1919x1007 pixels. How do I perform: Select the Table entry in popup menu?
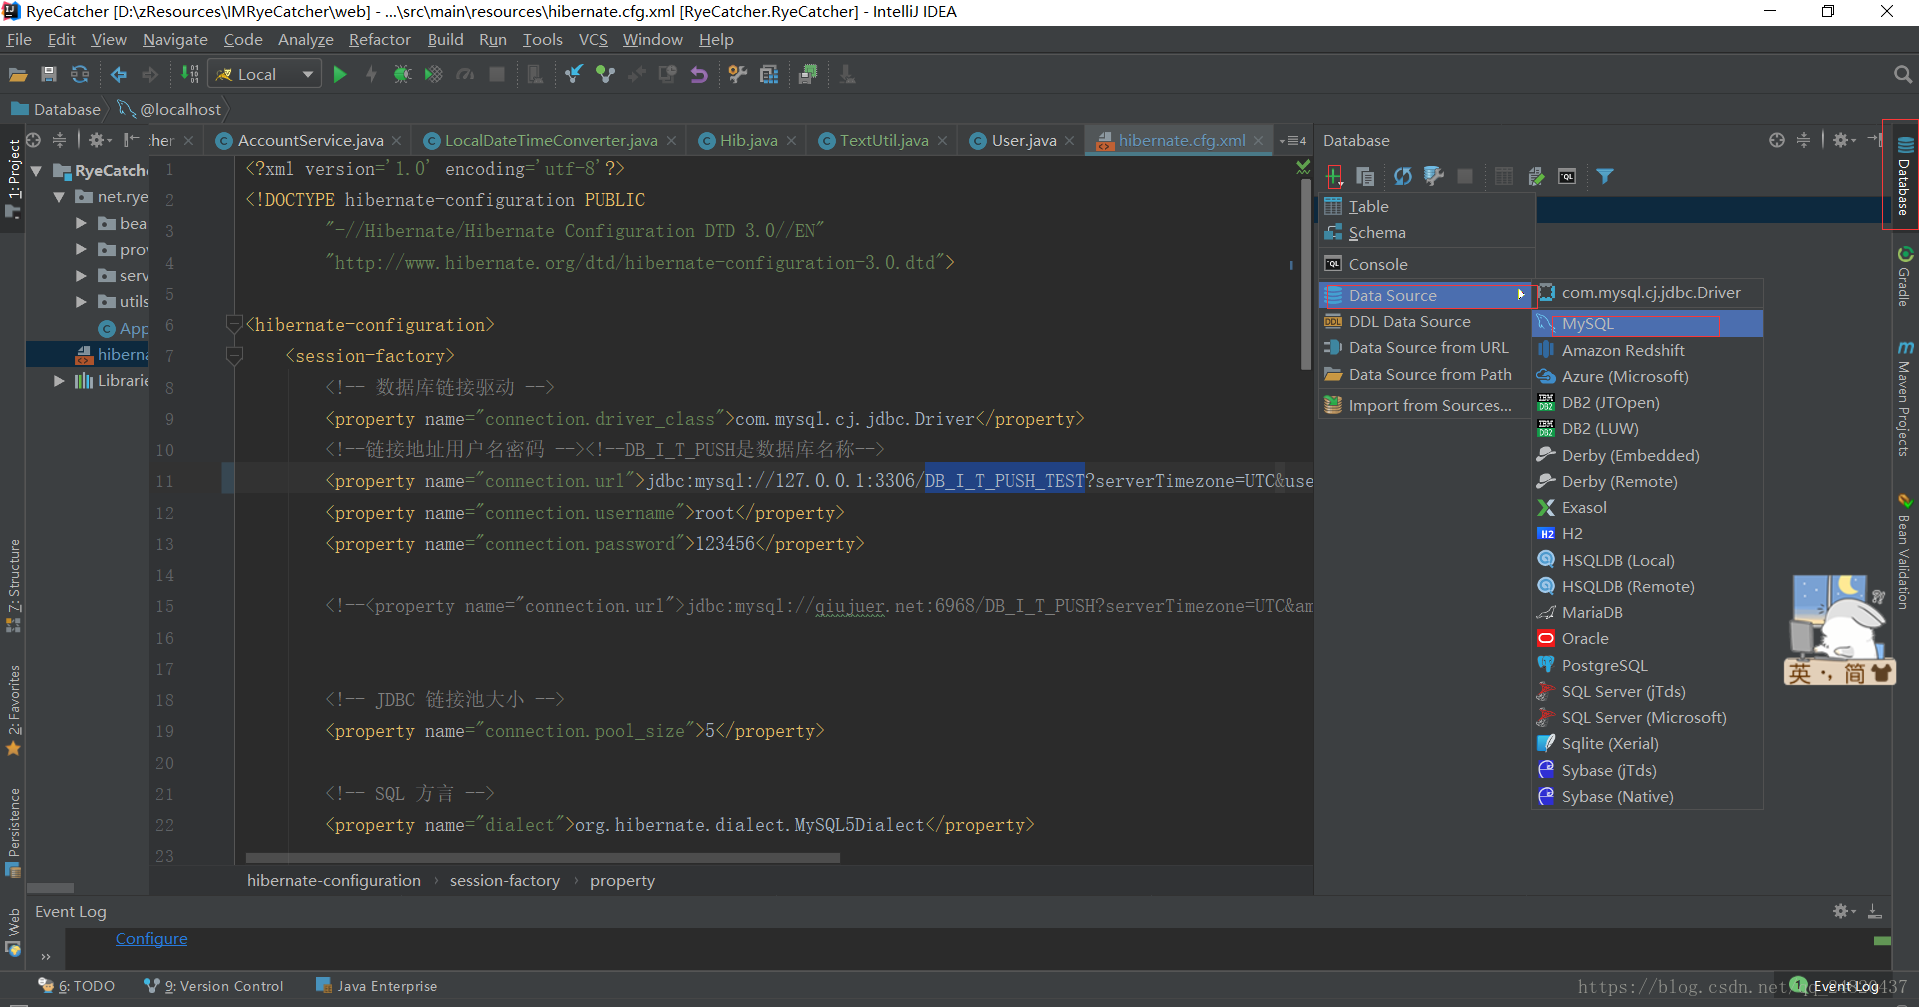(1426, 207)
